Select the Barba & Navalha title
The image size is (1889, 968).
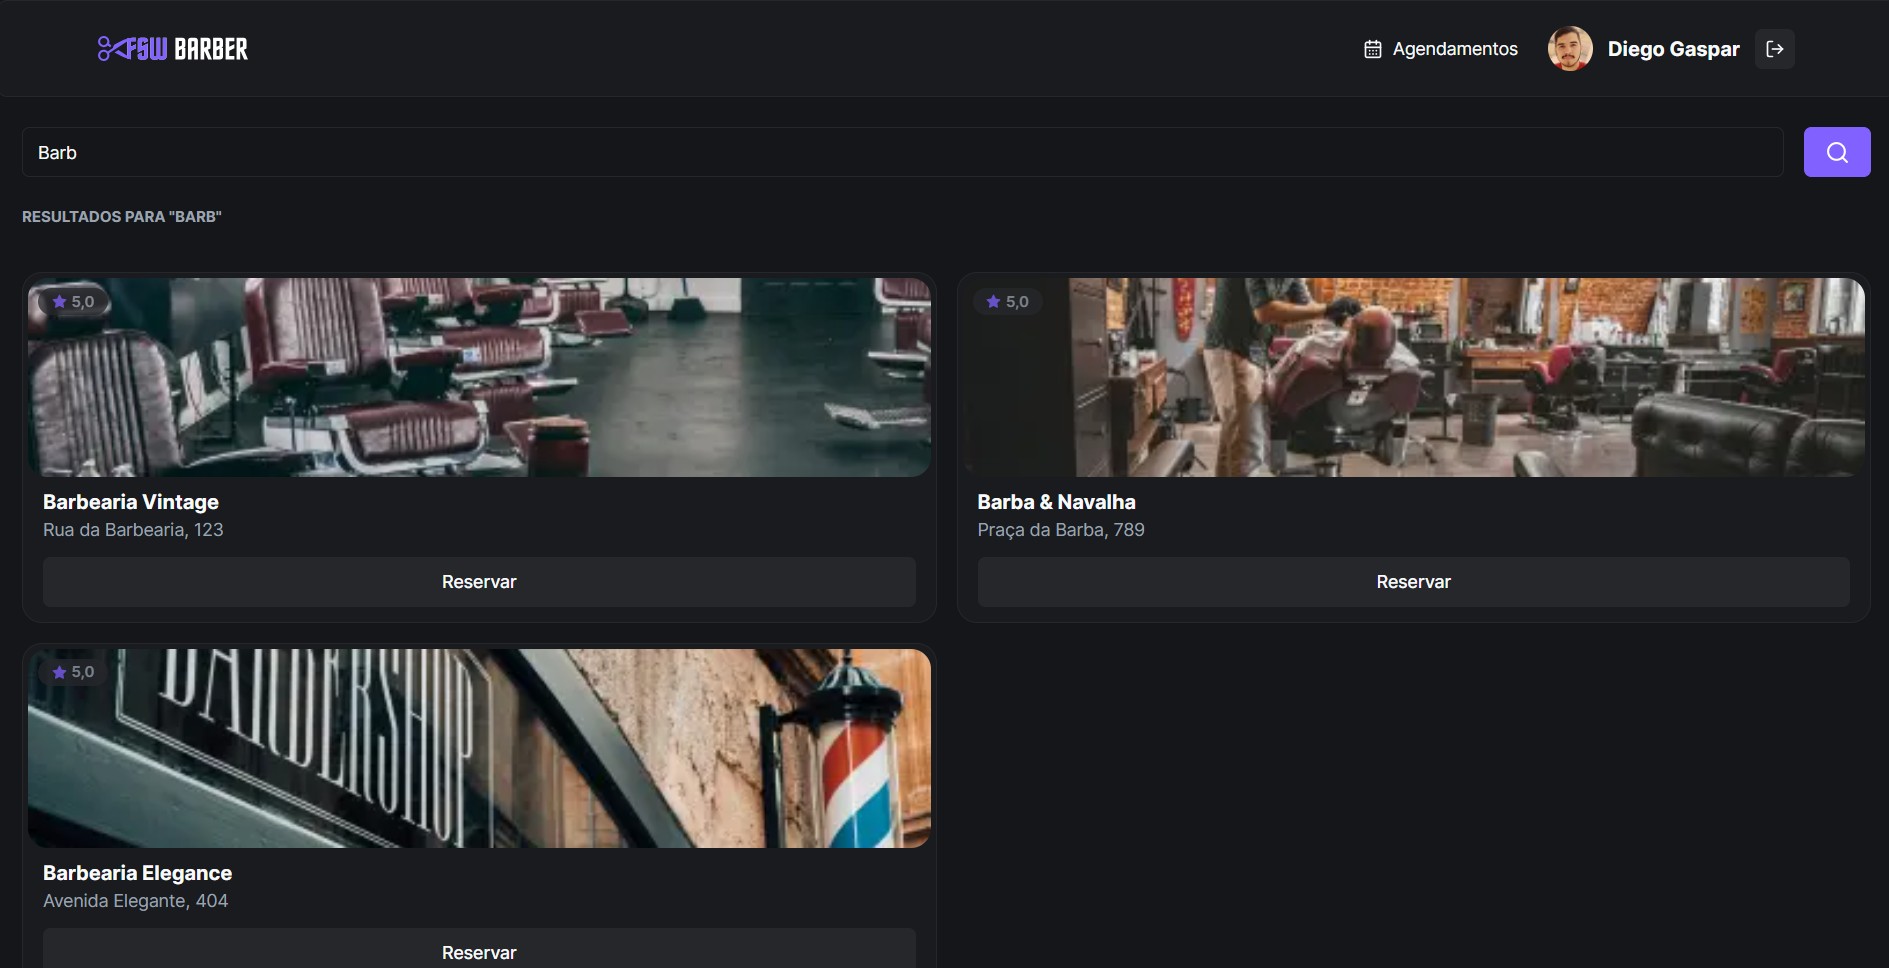click(x=1056, y=502)
